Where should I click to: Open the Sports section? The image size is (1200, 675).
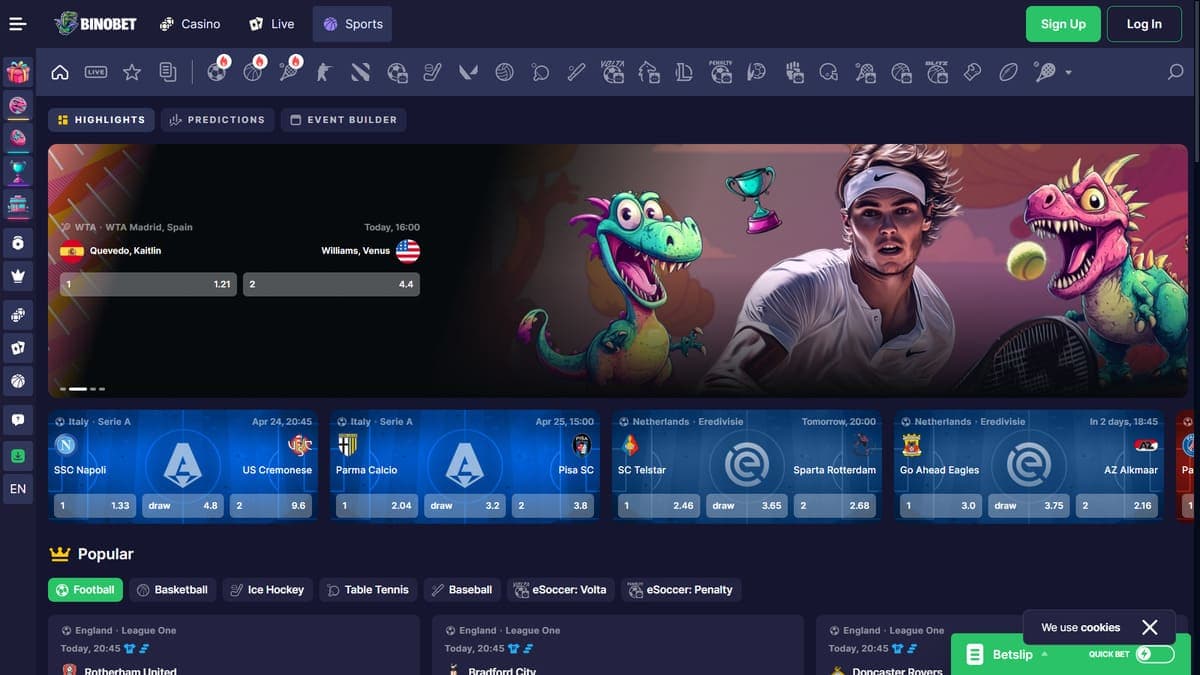click(x=352, y=24)
